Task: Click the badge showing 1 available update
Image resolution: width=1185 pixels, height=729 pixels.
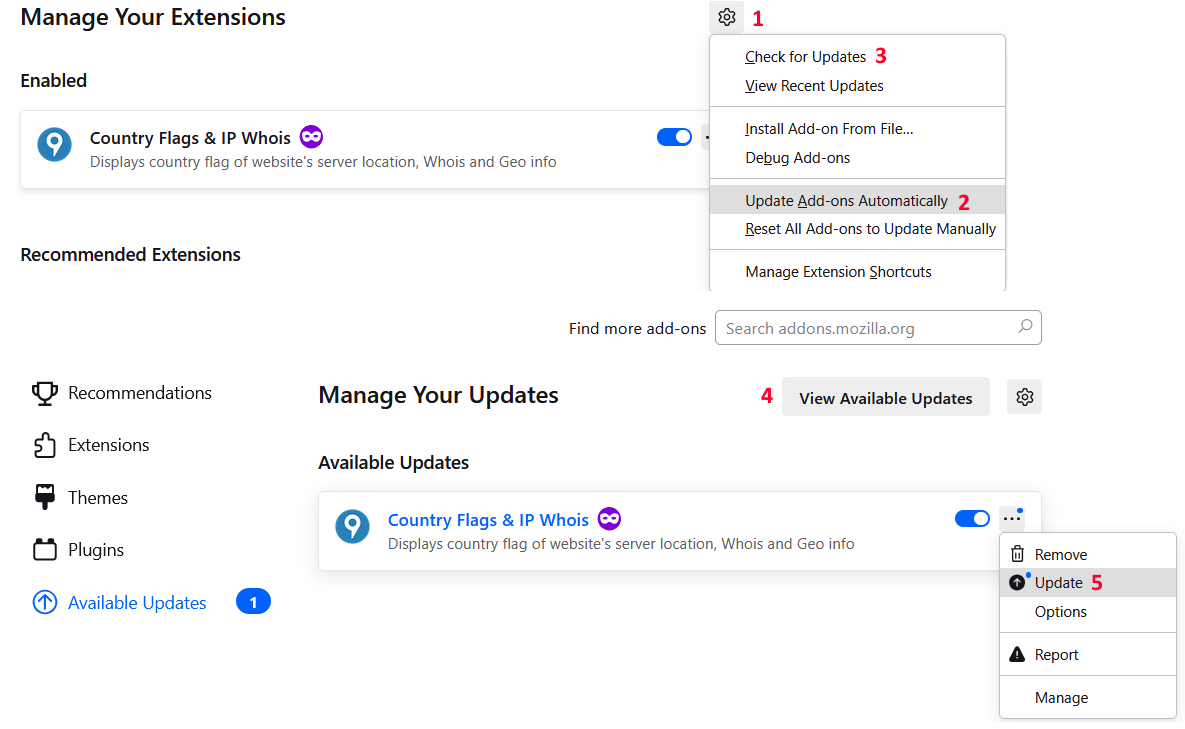Action: [x=253, y=601]
